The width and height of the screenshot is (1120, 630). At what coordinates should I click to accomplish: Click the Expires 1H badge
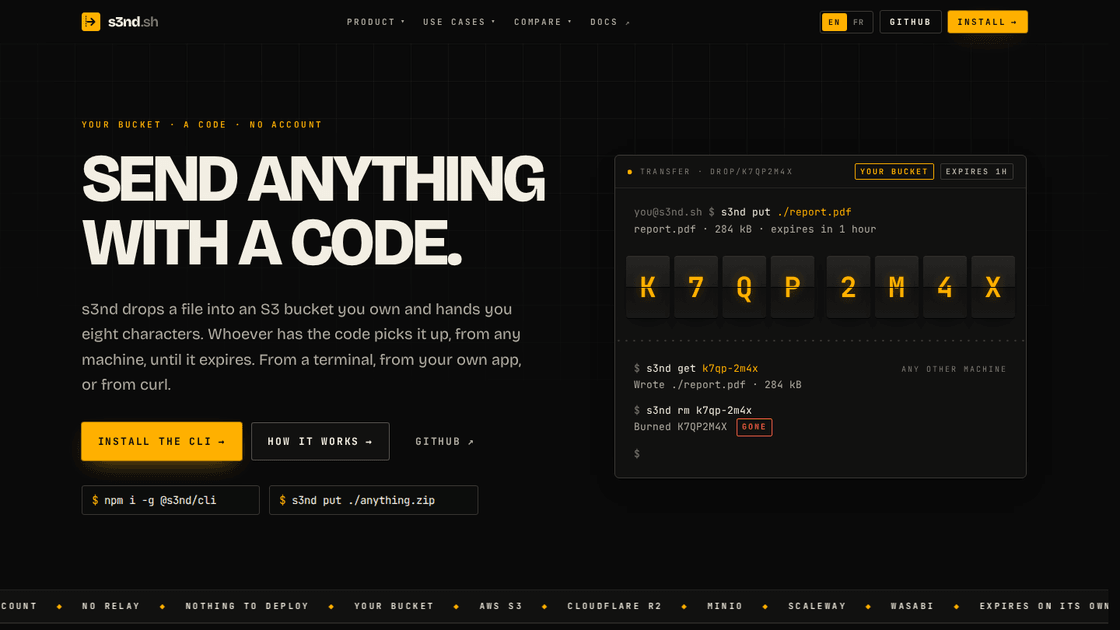976,171
